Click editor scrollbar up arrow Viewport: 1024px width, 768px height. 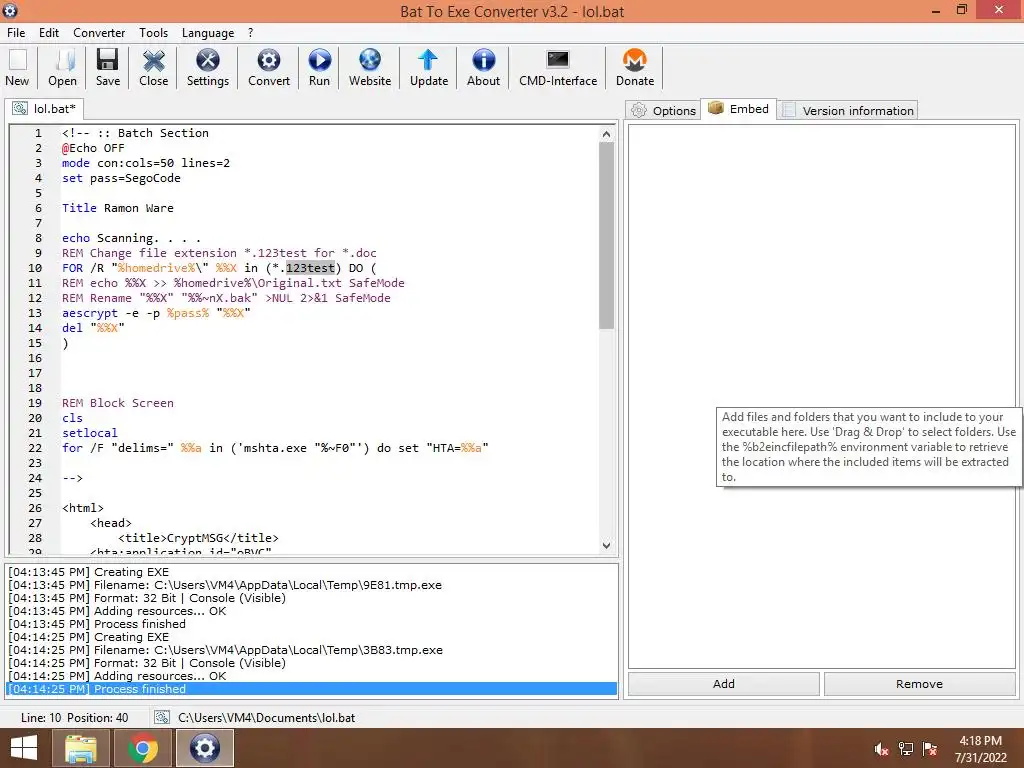coord(607,134)
